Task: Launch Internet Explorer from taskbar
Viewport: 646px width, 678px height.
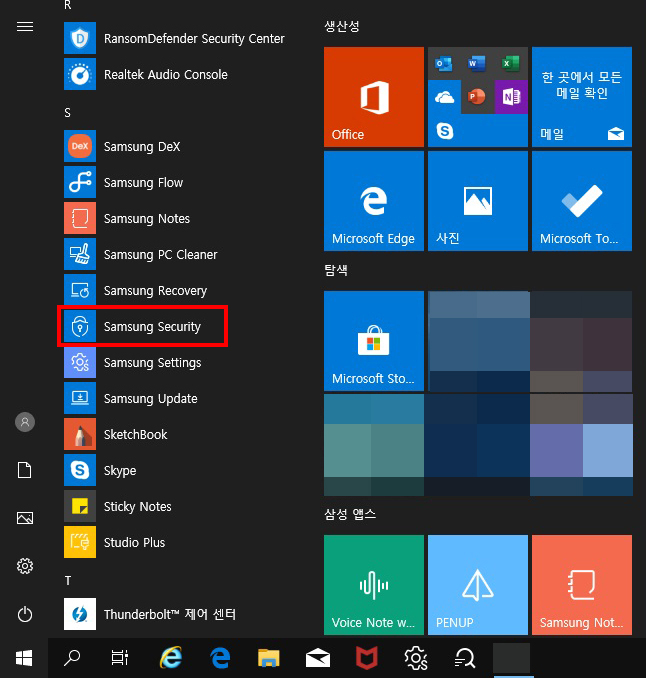Action: pos(171,658)
